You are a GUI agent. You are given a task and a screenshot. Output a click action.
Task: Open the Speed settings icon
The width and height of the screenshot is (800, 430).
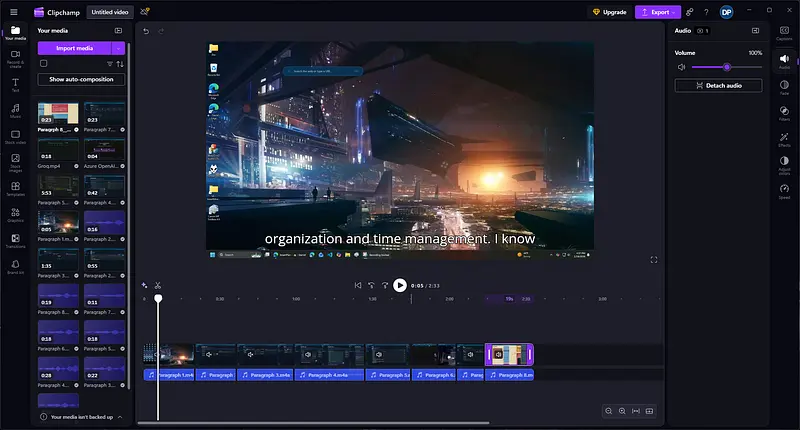(784, 189)
